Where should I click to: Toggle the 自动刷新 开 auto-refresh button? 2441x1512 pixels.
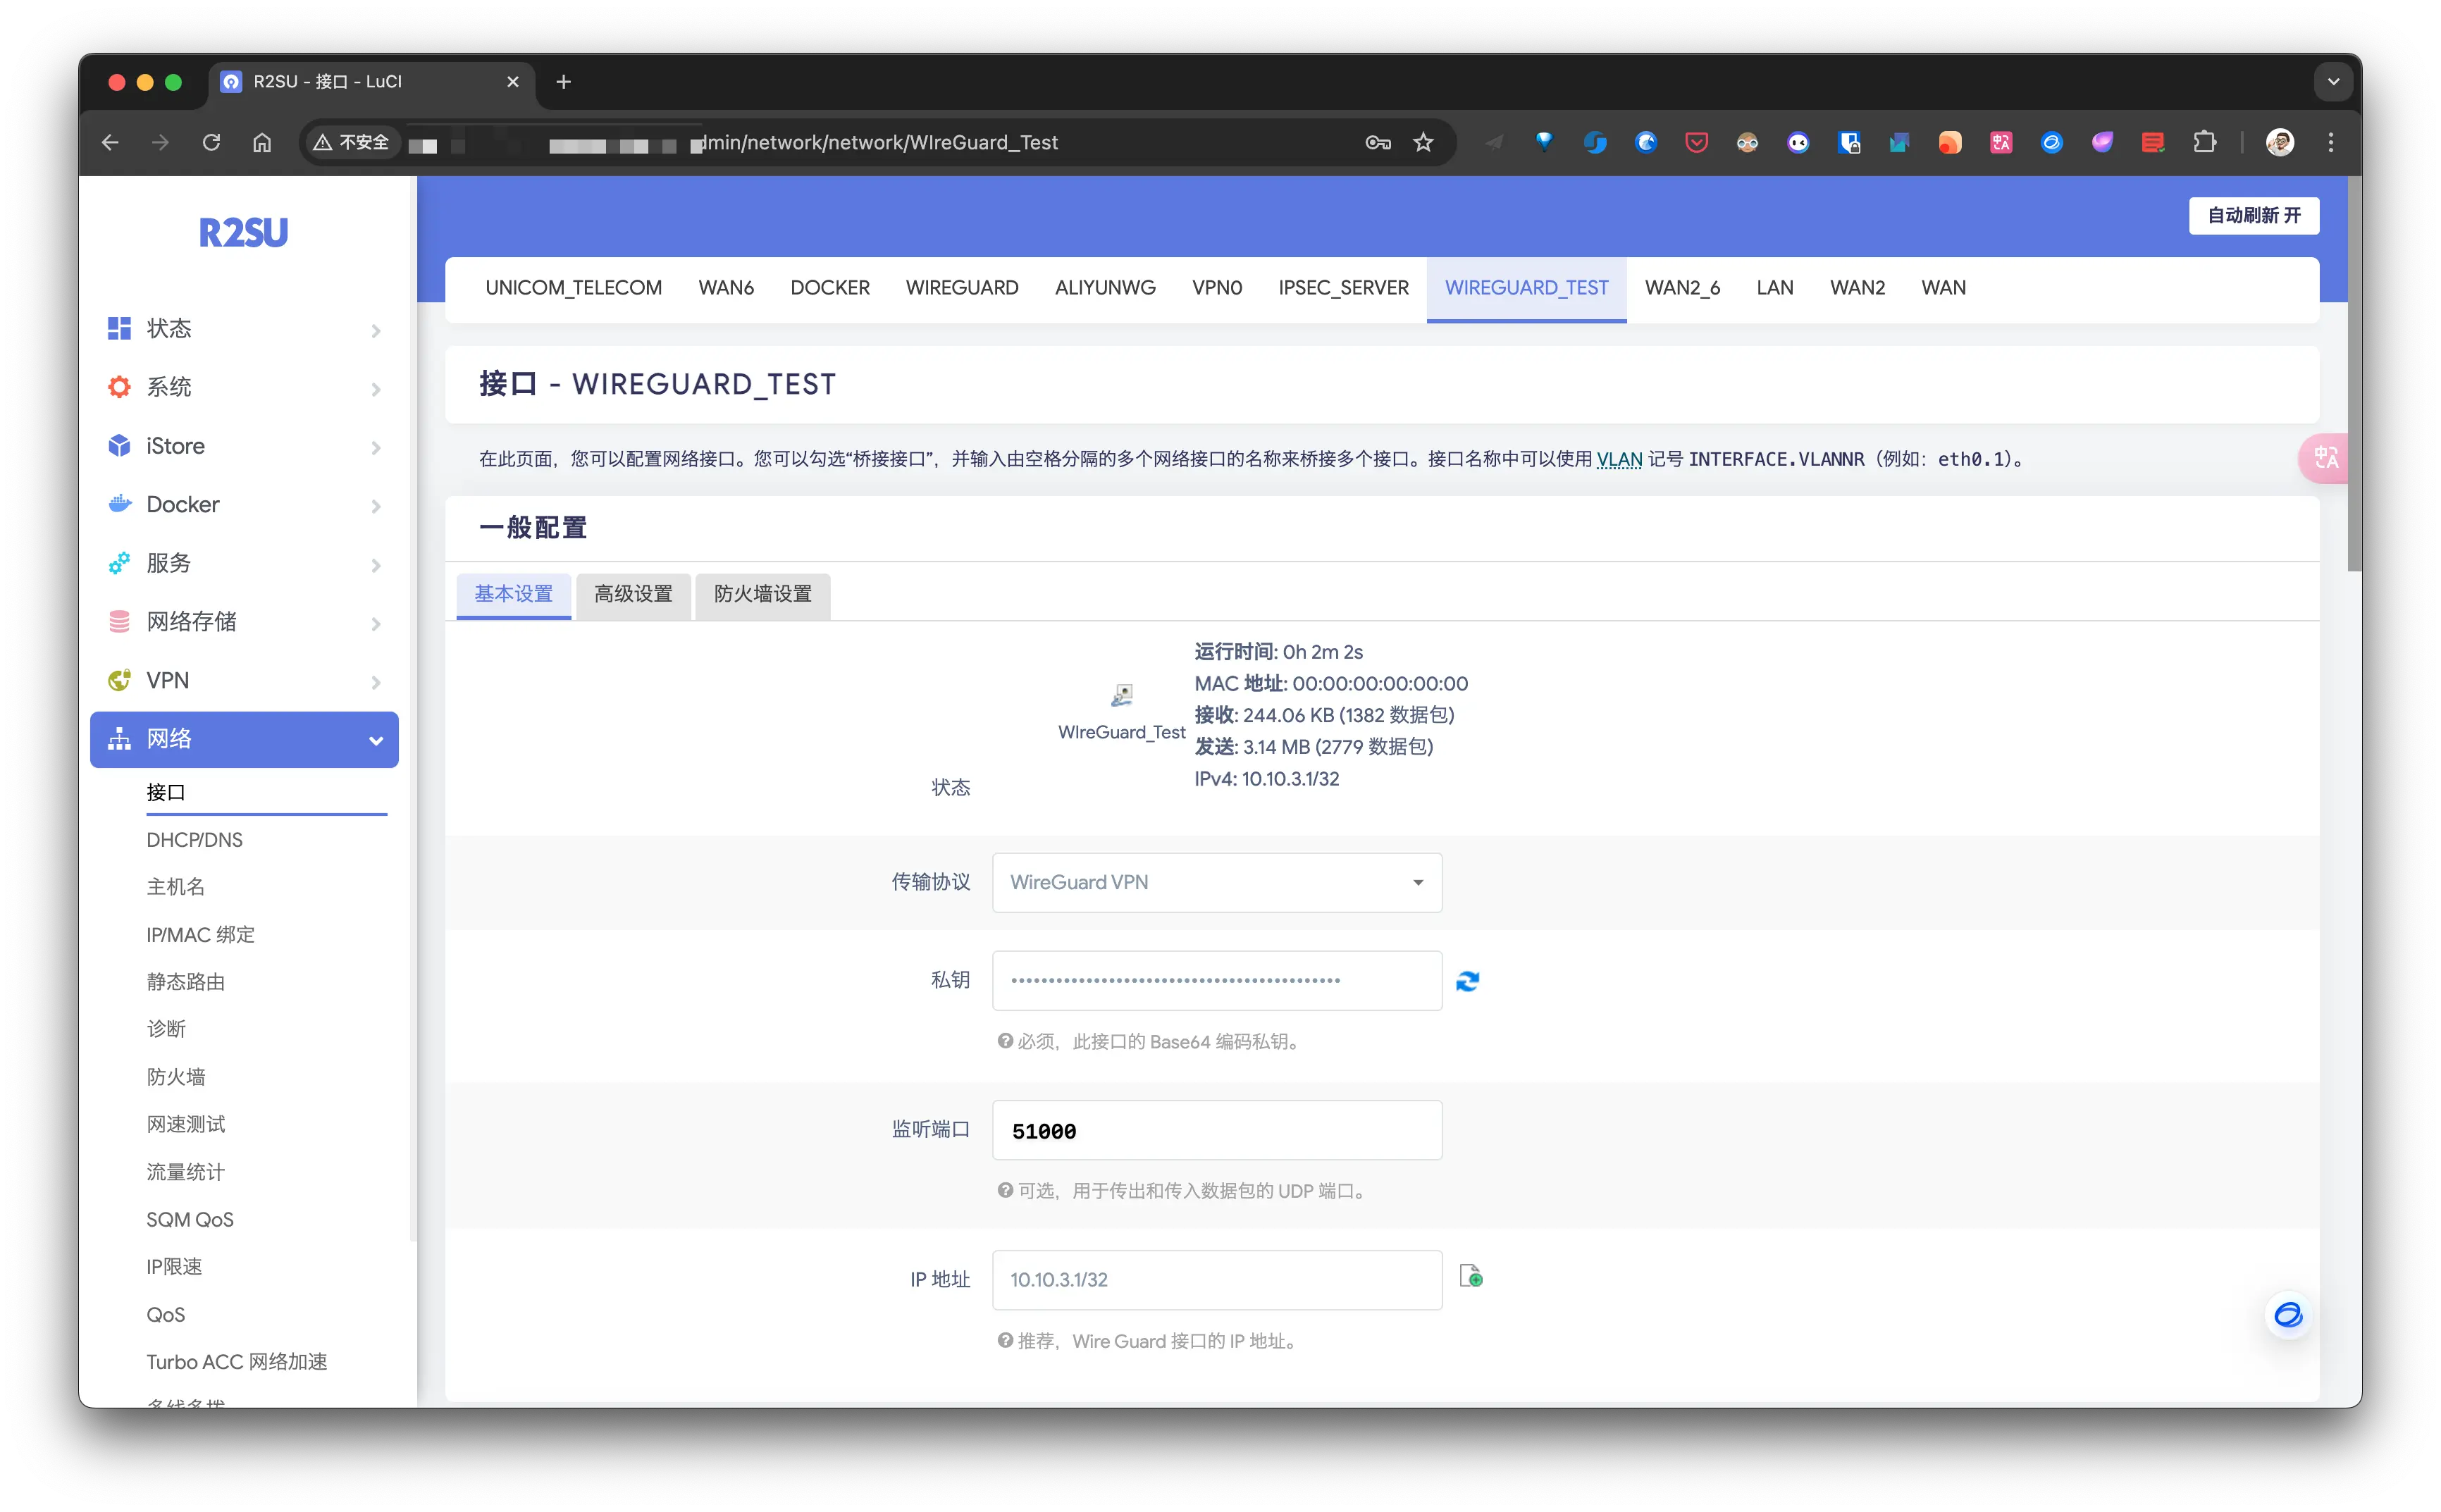[x=2253, y=215]
